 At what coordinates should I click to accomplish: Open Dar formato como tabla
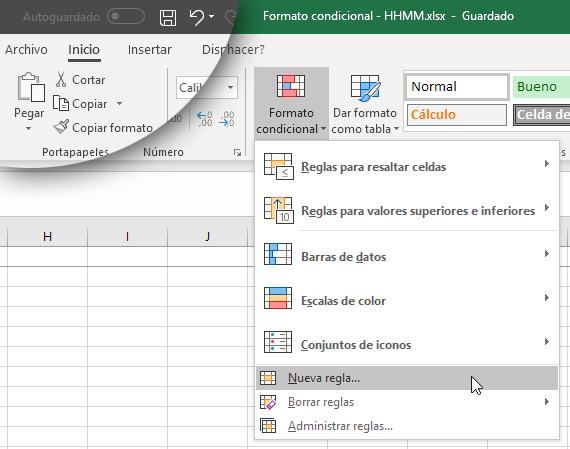coord(365,104)
